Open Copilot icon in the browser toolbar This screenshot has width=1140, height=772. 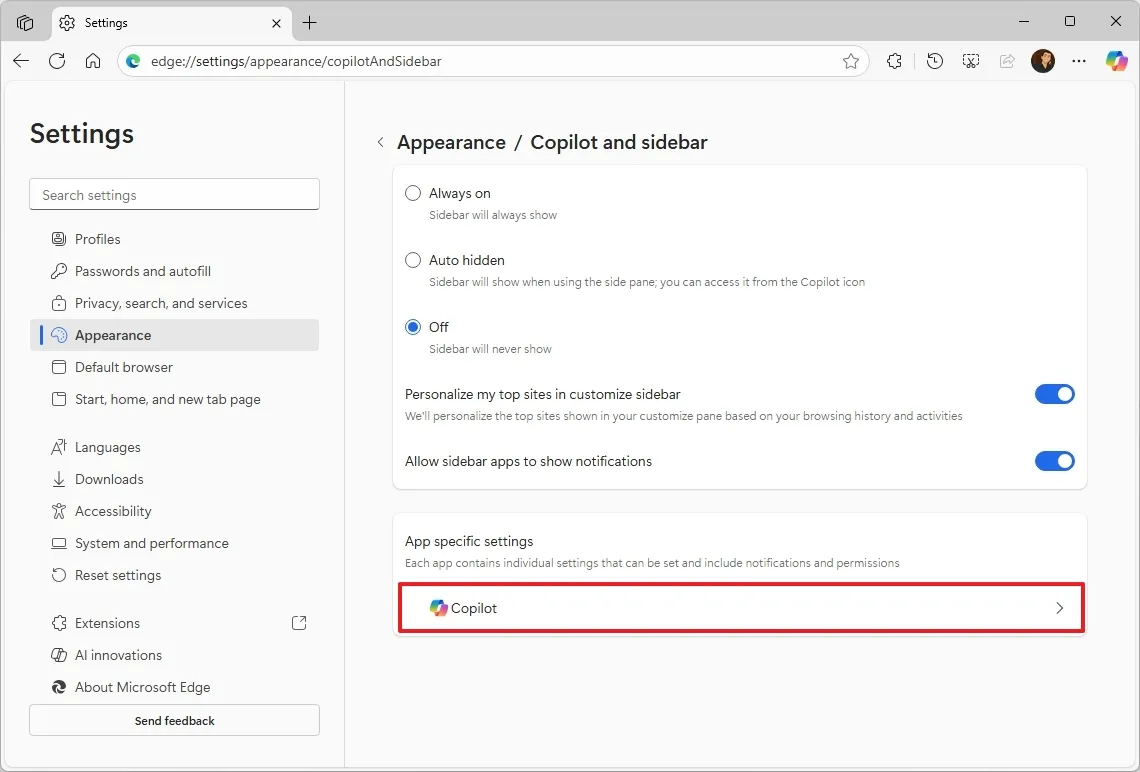tap(1116, 61)
